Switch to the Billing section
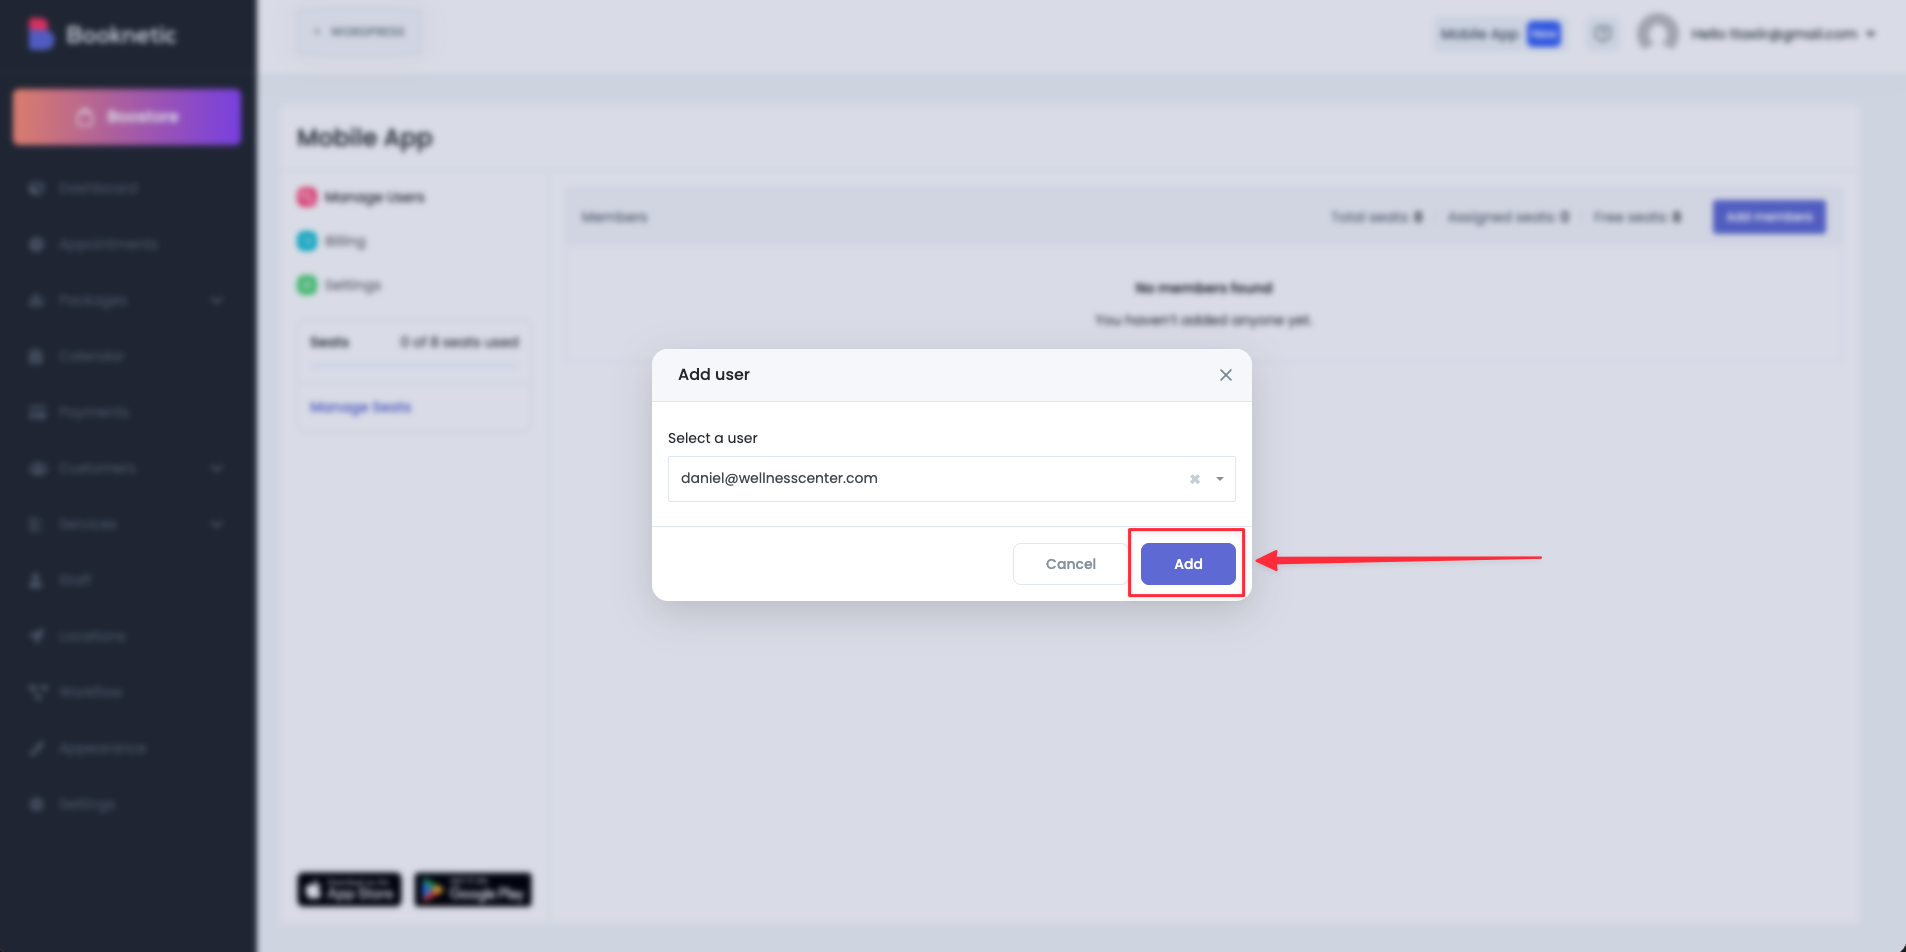 [345, 241]
